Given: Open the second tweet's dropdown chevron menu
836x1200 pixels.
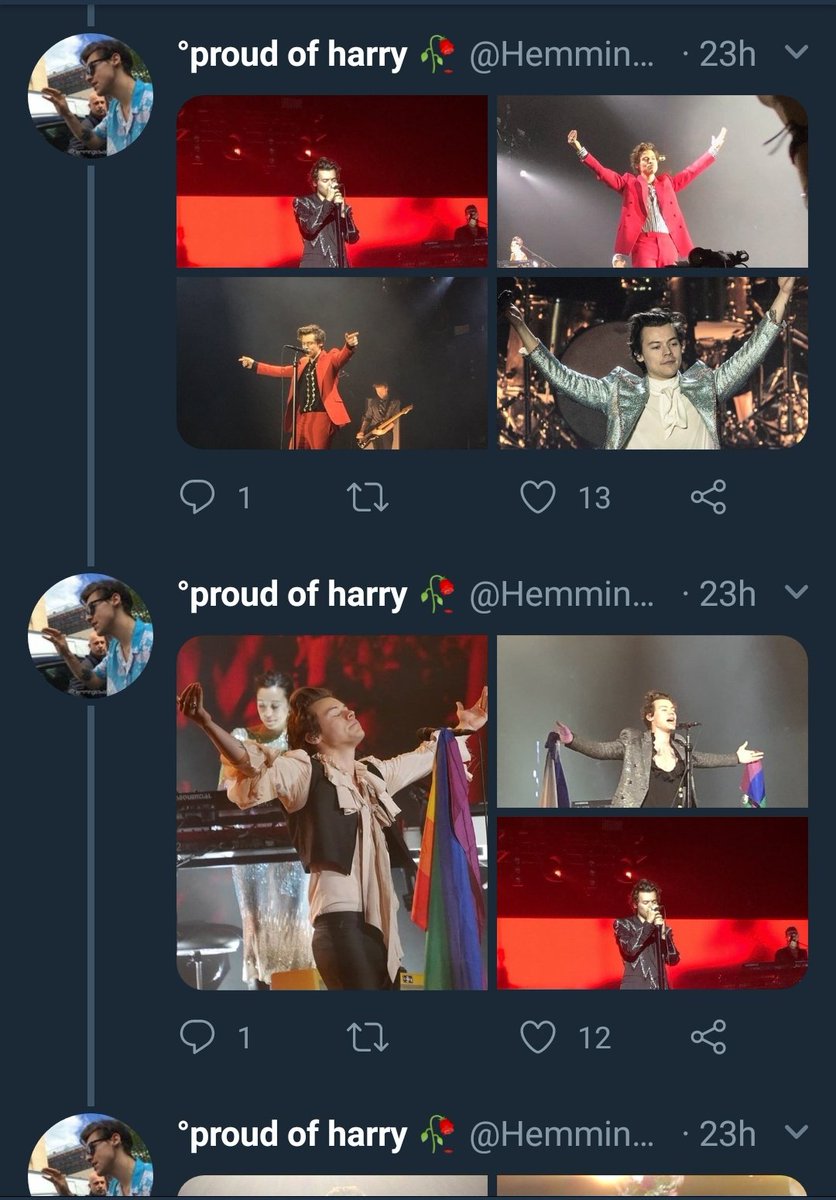Looking at the screenshot, I should (796, 592).
